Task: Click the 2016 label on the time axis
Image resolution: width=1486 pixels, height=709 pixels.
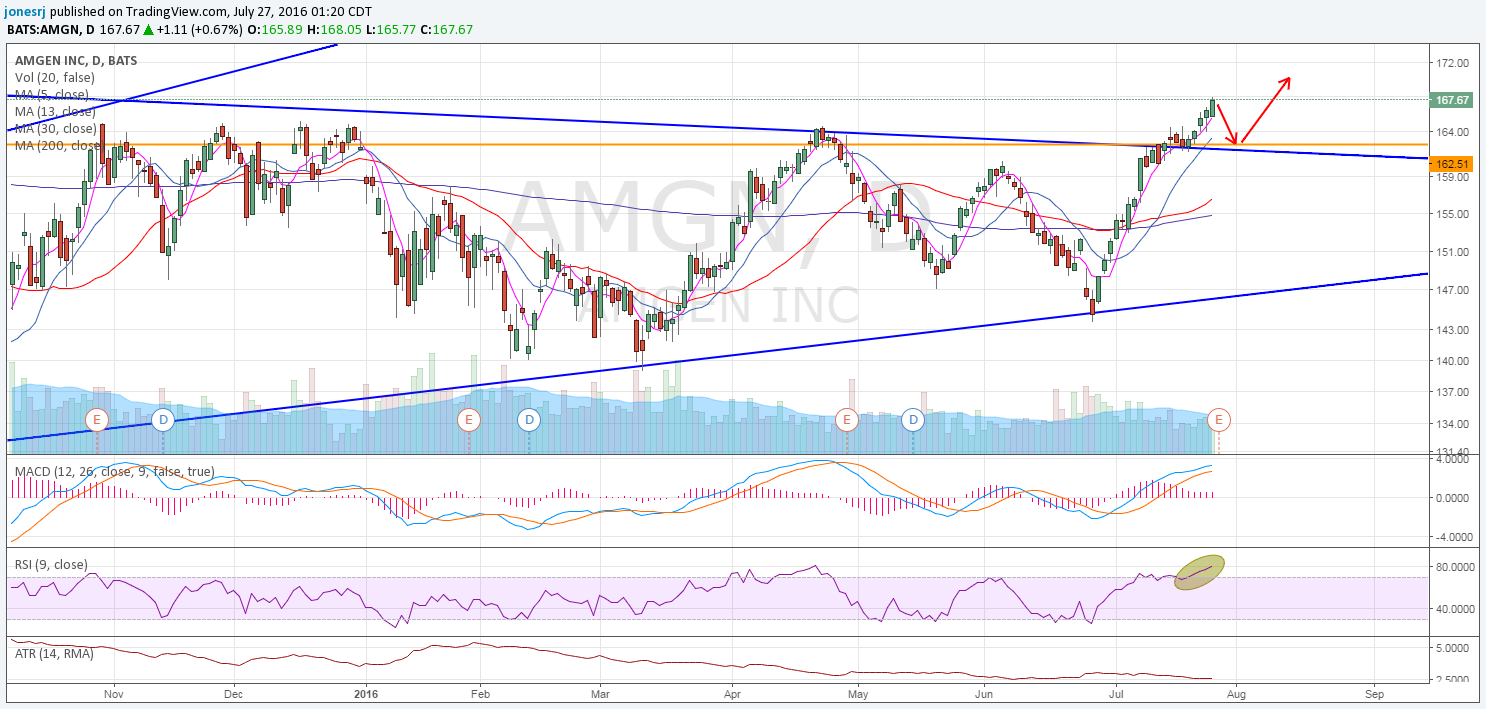Action: point(366,692)
